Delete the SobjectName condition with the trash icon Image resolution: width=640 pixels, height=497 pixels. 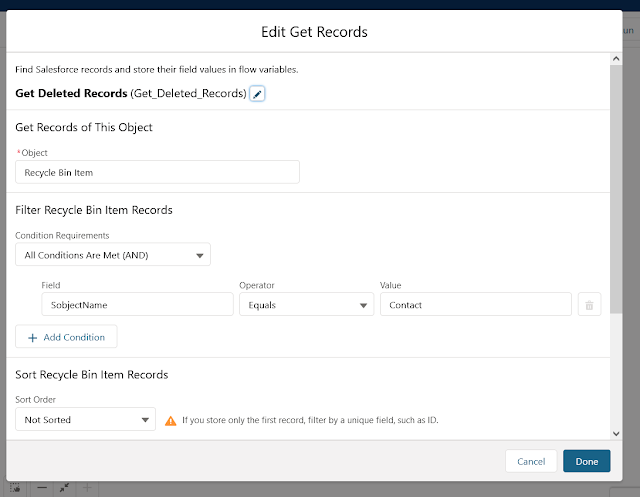click(589, 304)
